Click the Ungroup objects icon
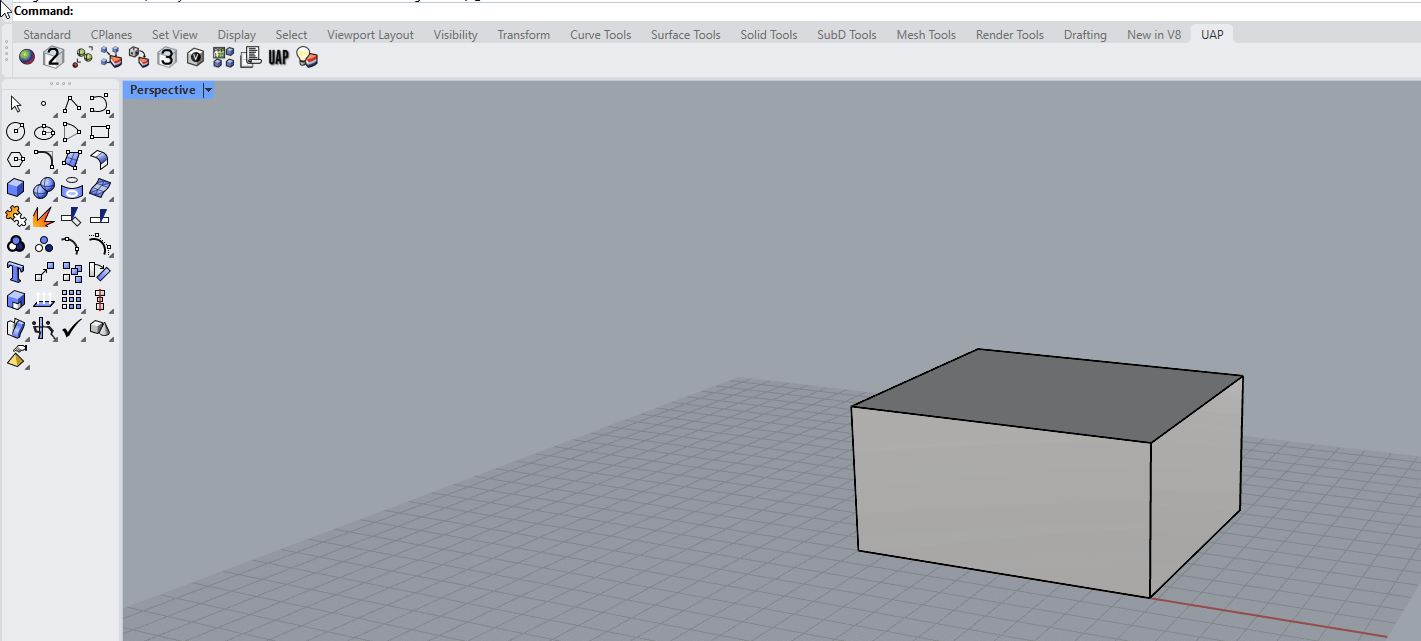The height and width of the screenshot is (641, 1421). pos(44,244)
